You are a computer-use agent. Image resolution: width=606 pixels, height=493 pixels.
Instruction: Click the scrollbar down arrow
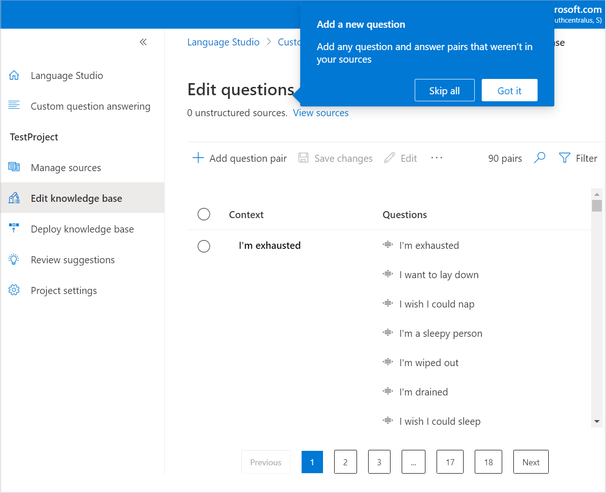point(597,421)
